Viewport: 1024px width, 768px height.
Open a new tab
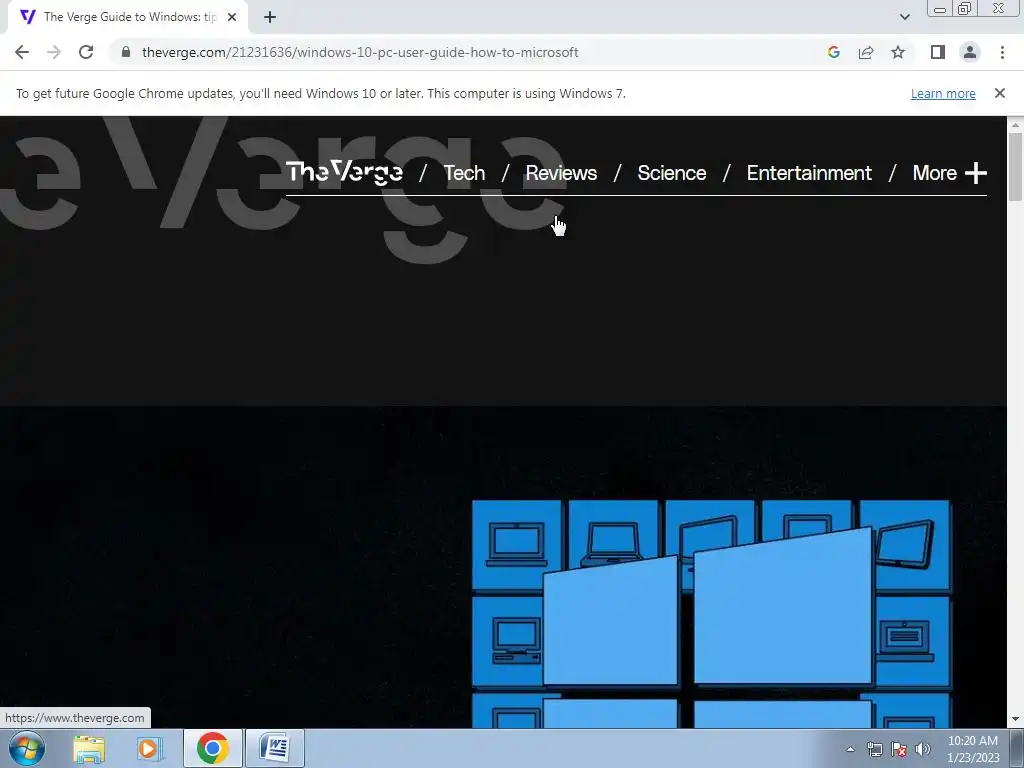tap(270, 17)
